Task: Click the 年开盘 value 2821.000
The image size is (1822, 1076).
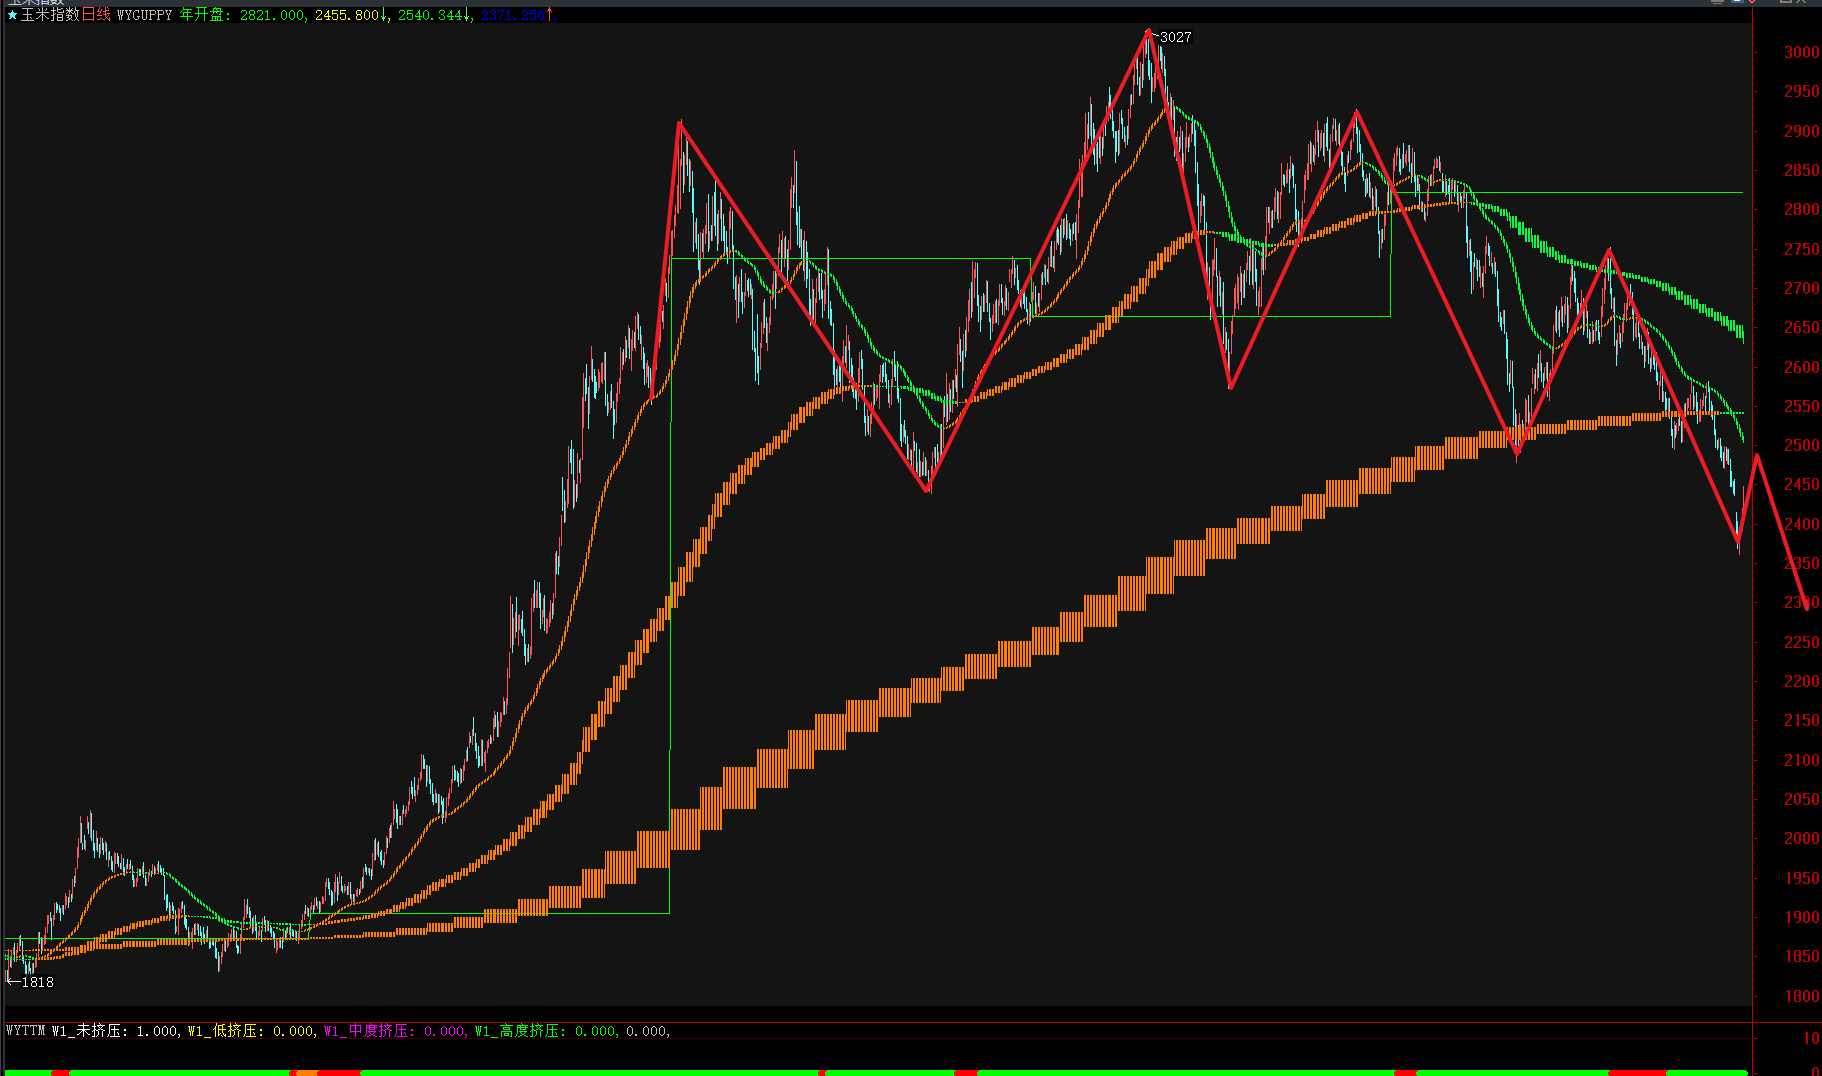Action: pos(272,15)
